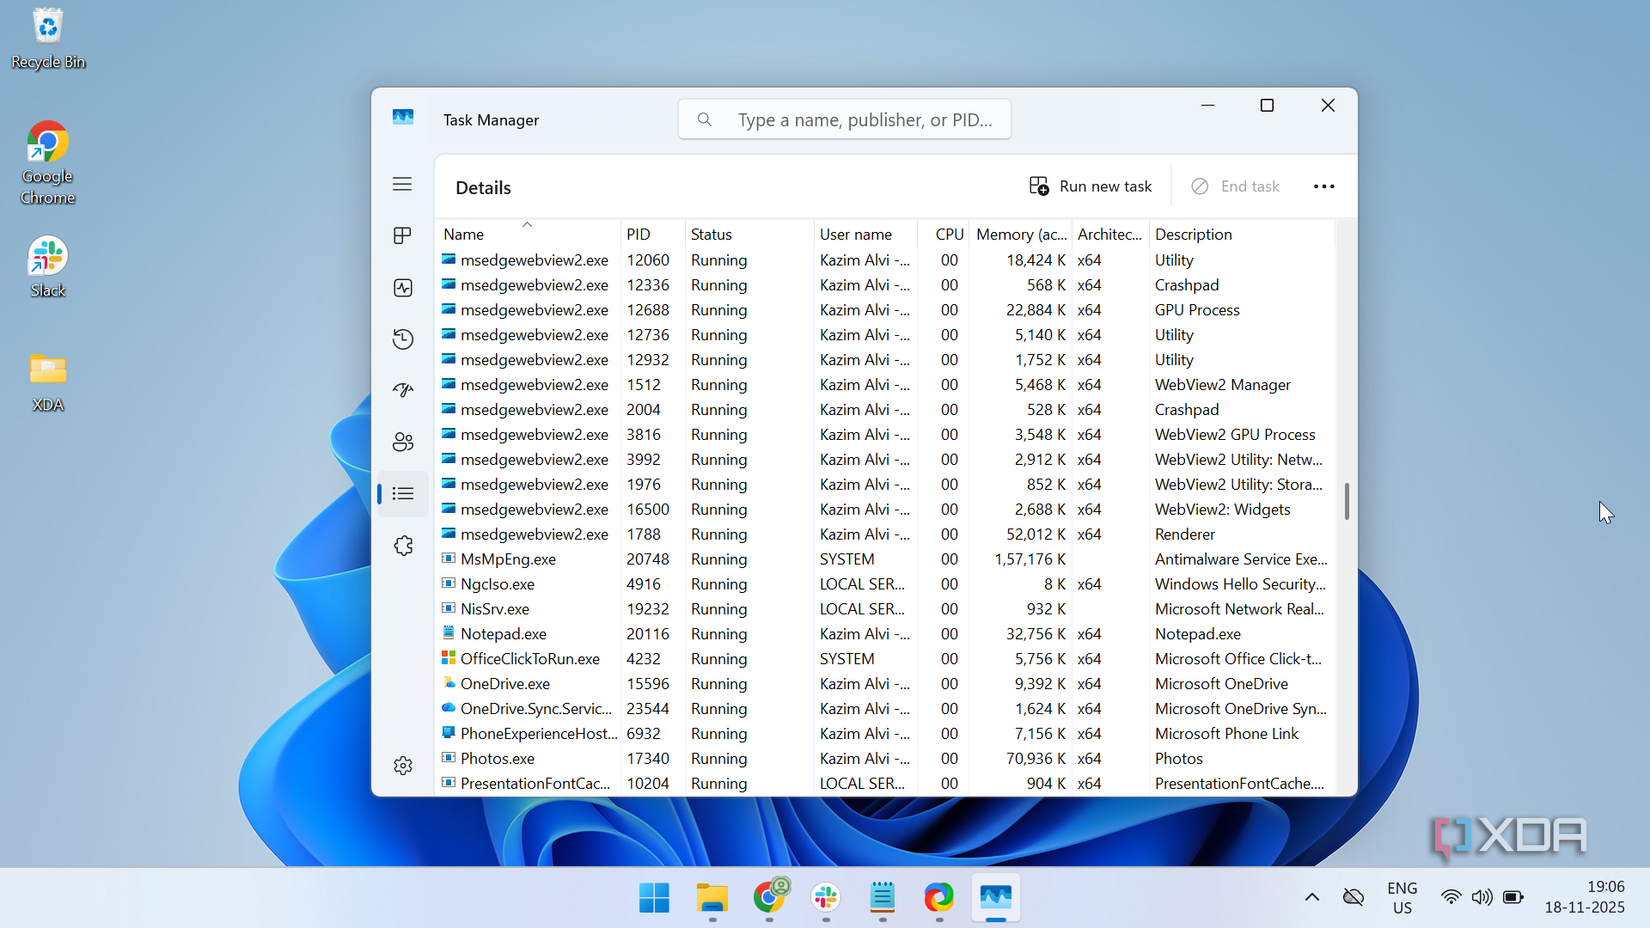
Task: Click PID 16500 cell
Action: point(648,509)
